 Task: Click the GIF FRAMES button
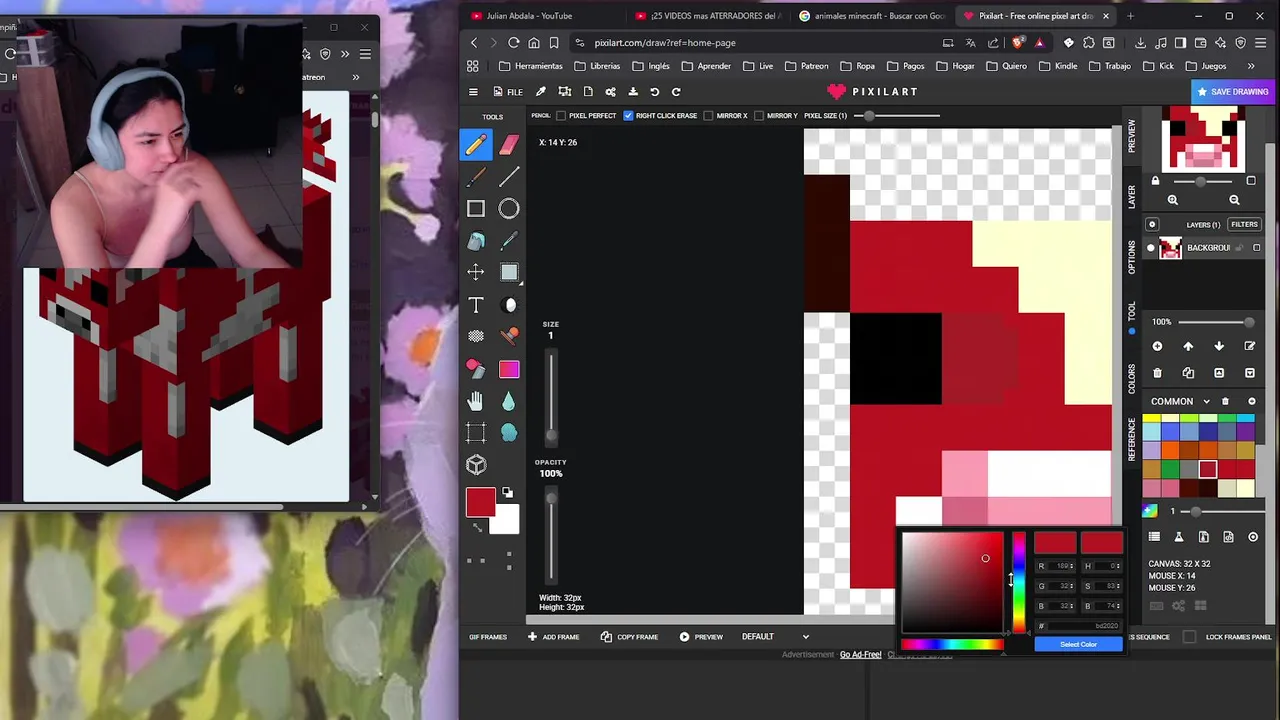click(x=488, y=637)
